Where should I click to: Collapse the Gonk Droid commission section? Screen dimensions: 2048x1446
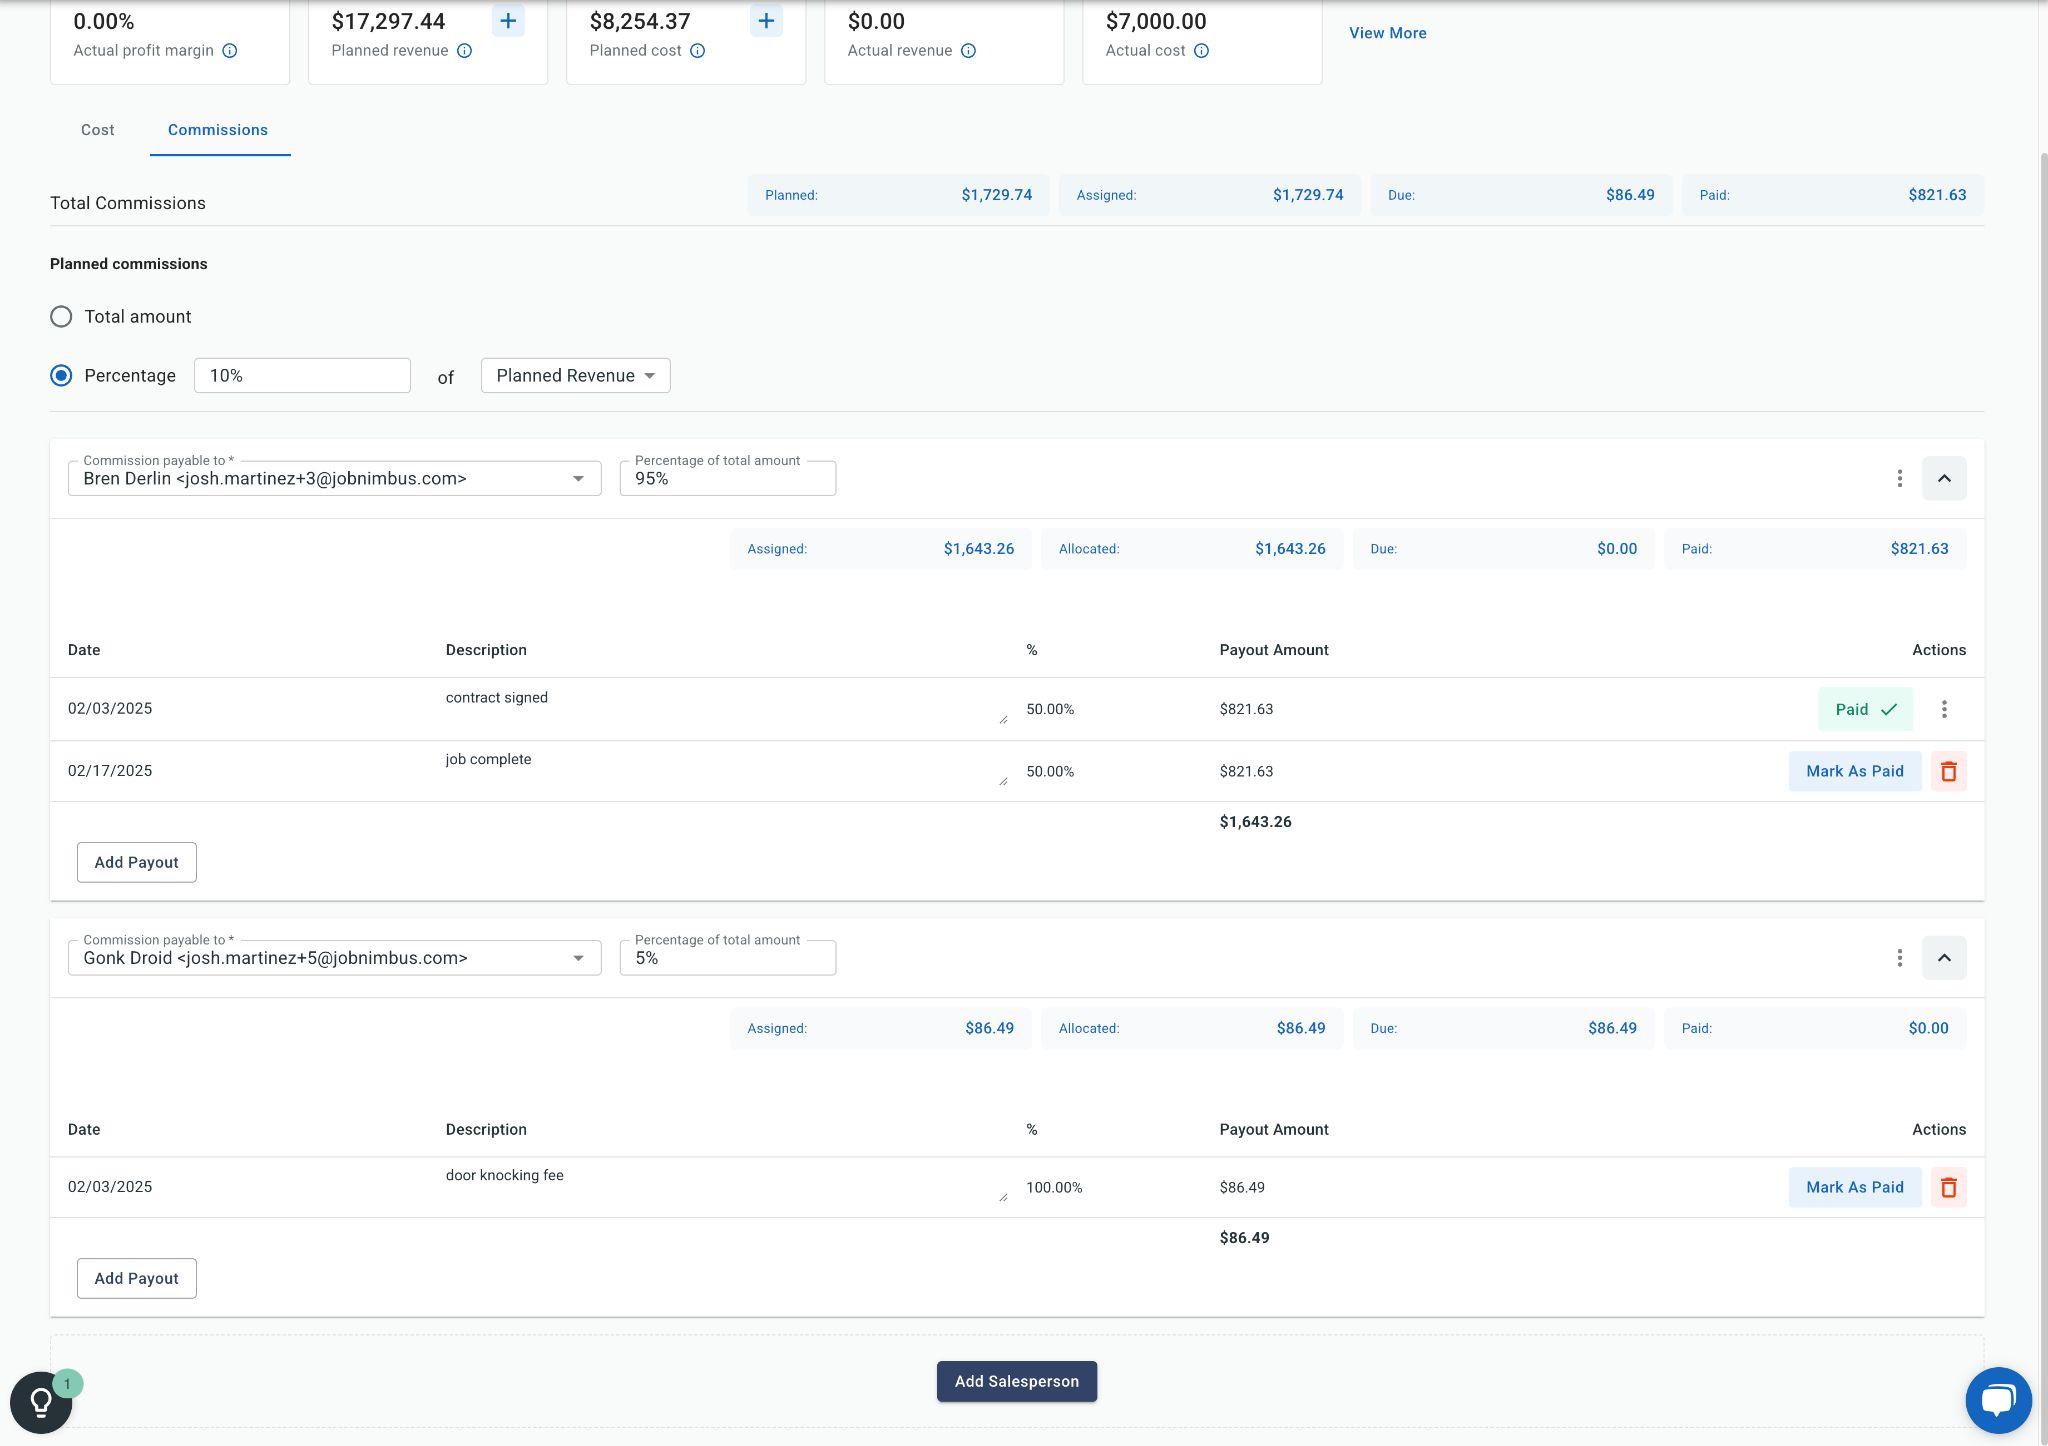pyautogui.click(x=1943, y=958)
